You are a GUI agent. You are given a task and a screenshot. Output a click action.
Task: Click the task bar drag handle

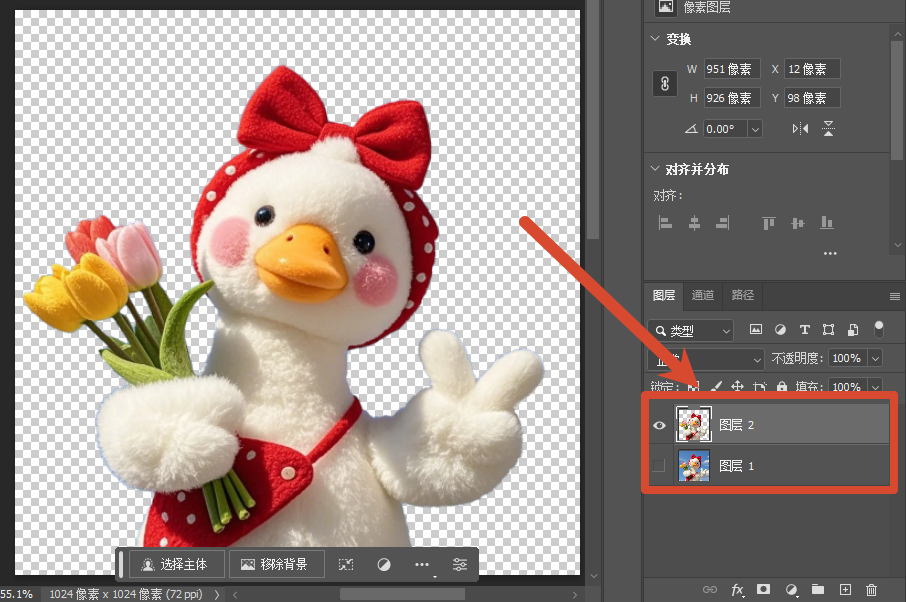pyautogui.click(x=120, y=564)
